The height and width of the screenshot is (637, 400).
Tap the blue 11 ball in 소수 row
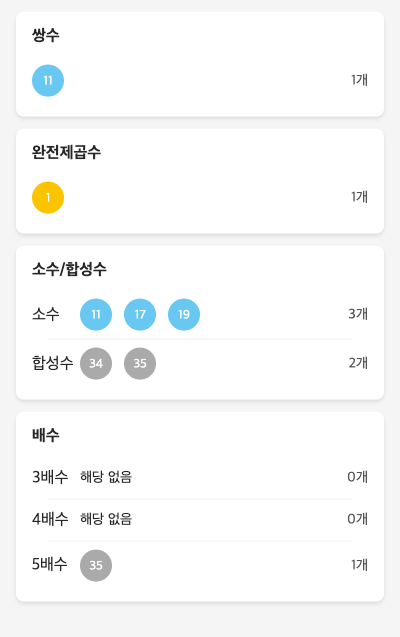96,314
